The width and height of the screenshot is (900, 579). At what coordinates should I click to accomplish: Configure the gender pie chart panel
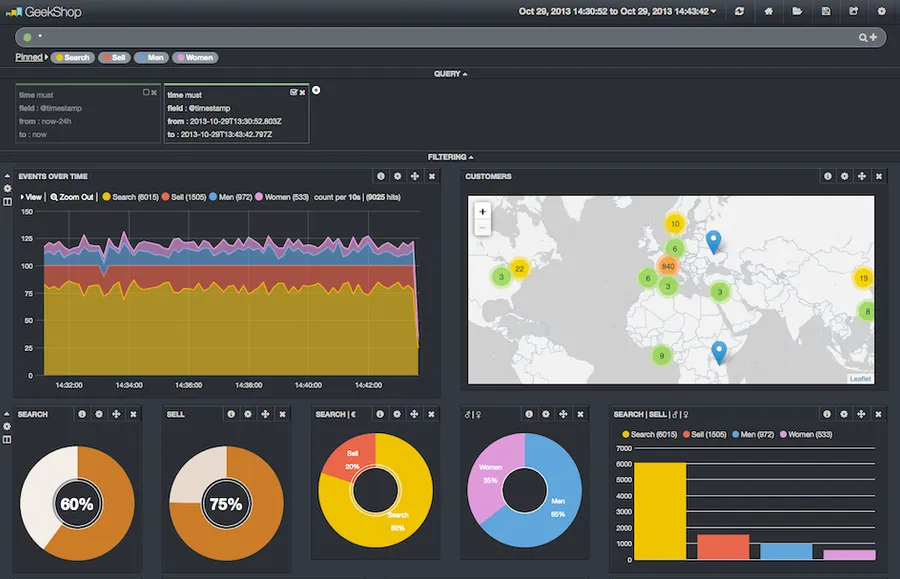tap(546, 414)
